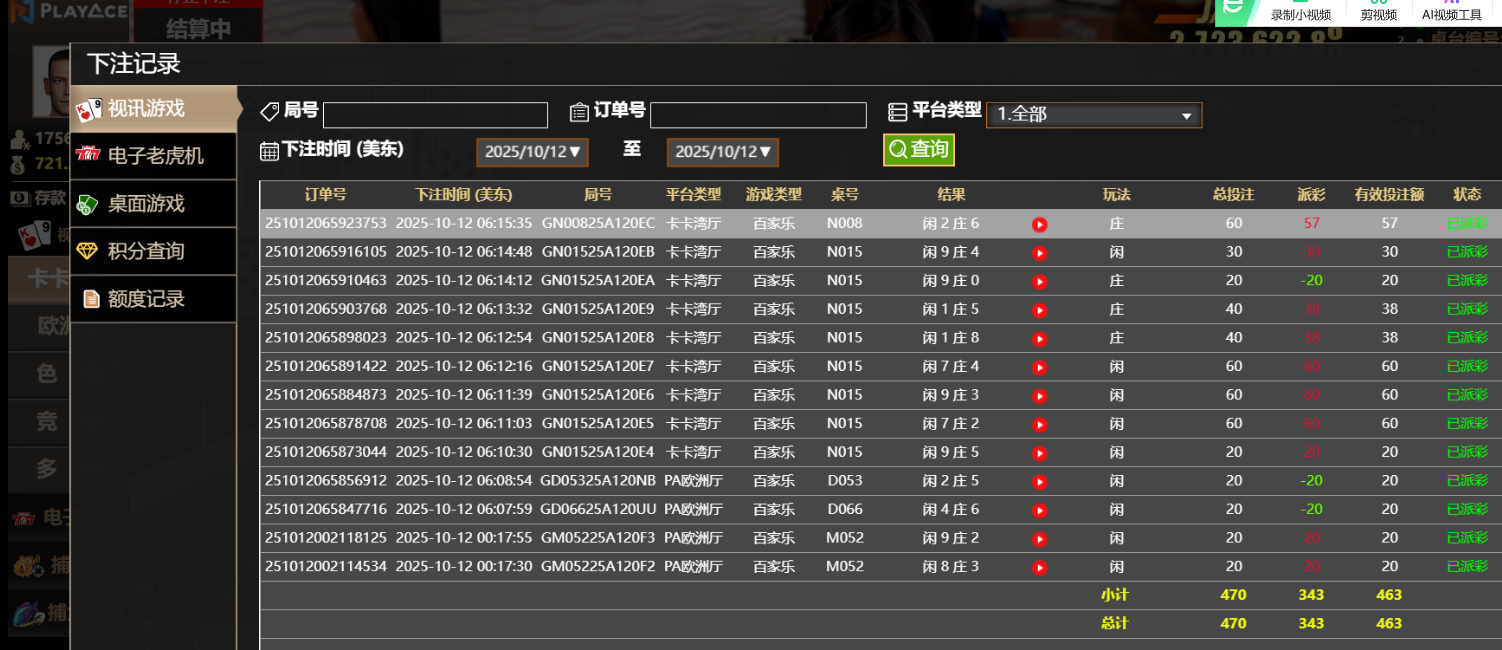Open the 桌面游戏 category
The width and height of the screenshot is (1502, 650).
(153, 204)
